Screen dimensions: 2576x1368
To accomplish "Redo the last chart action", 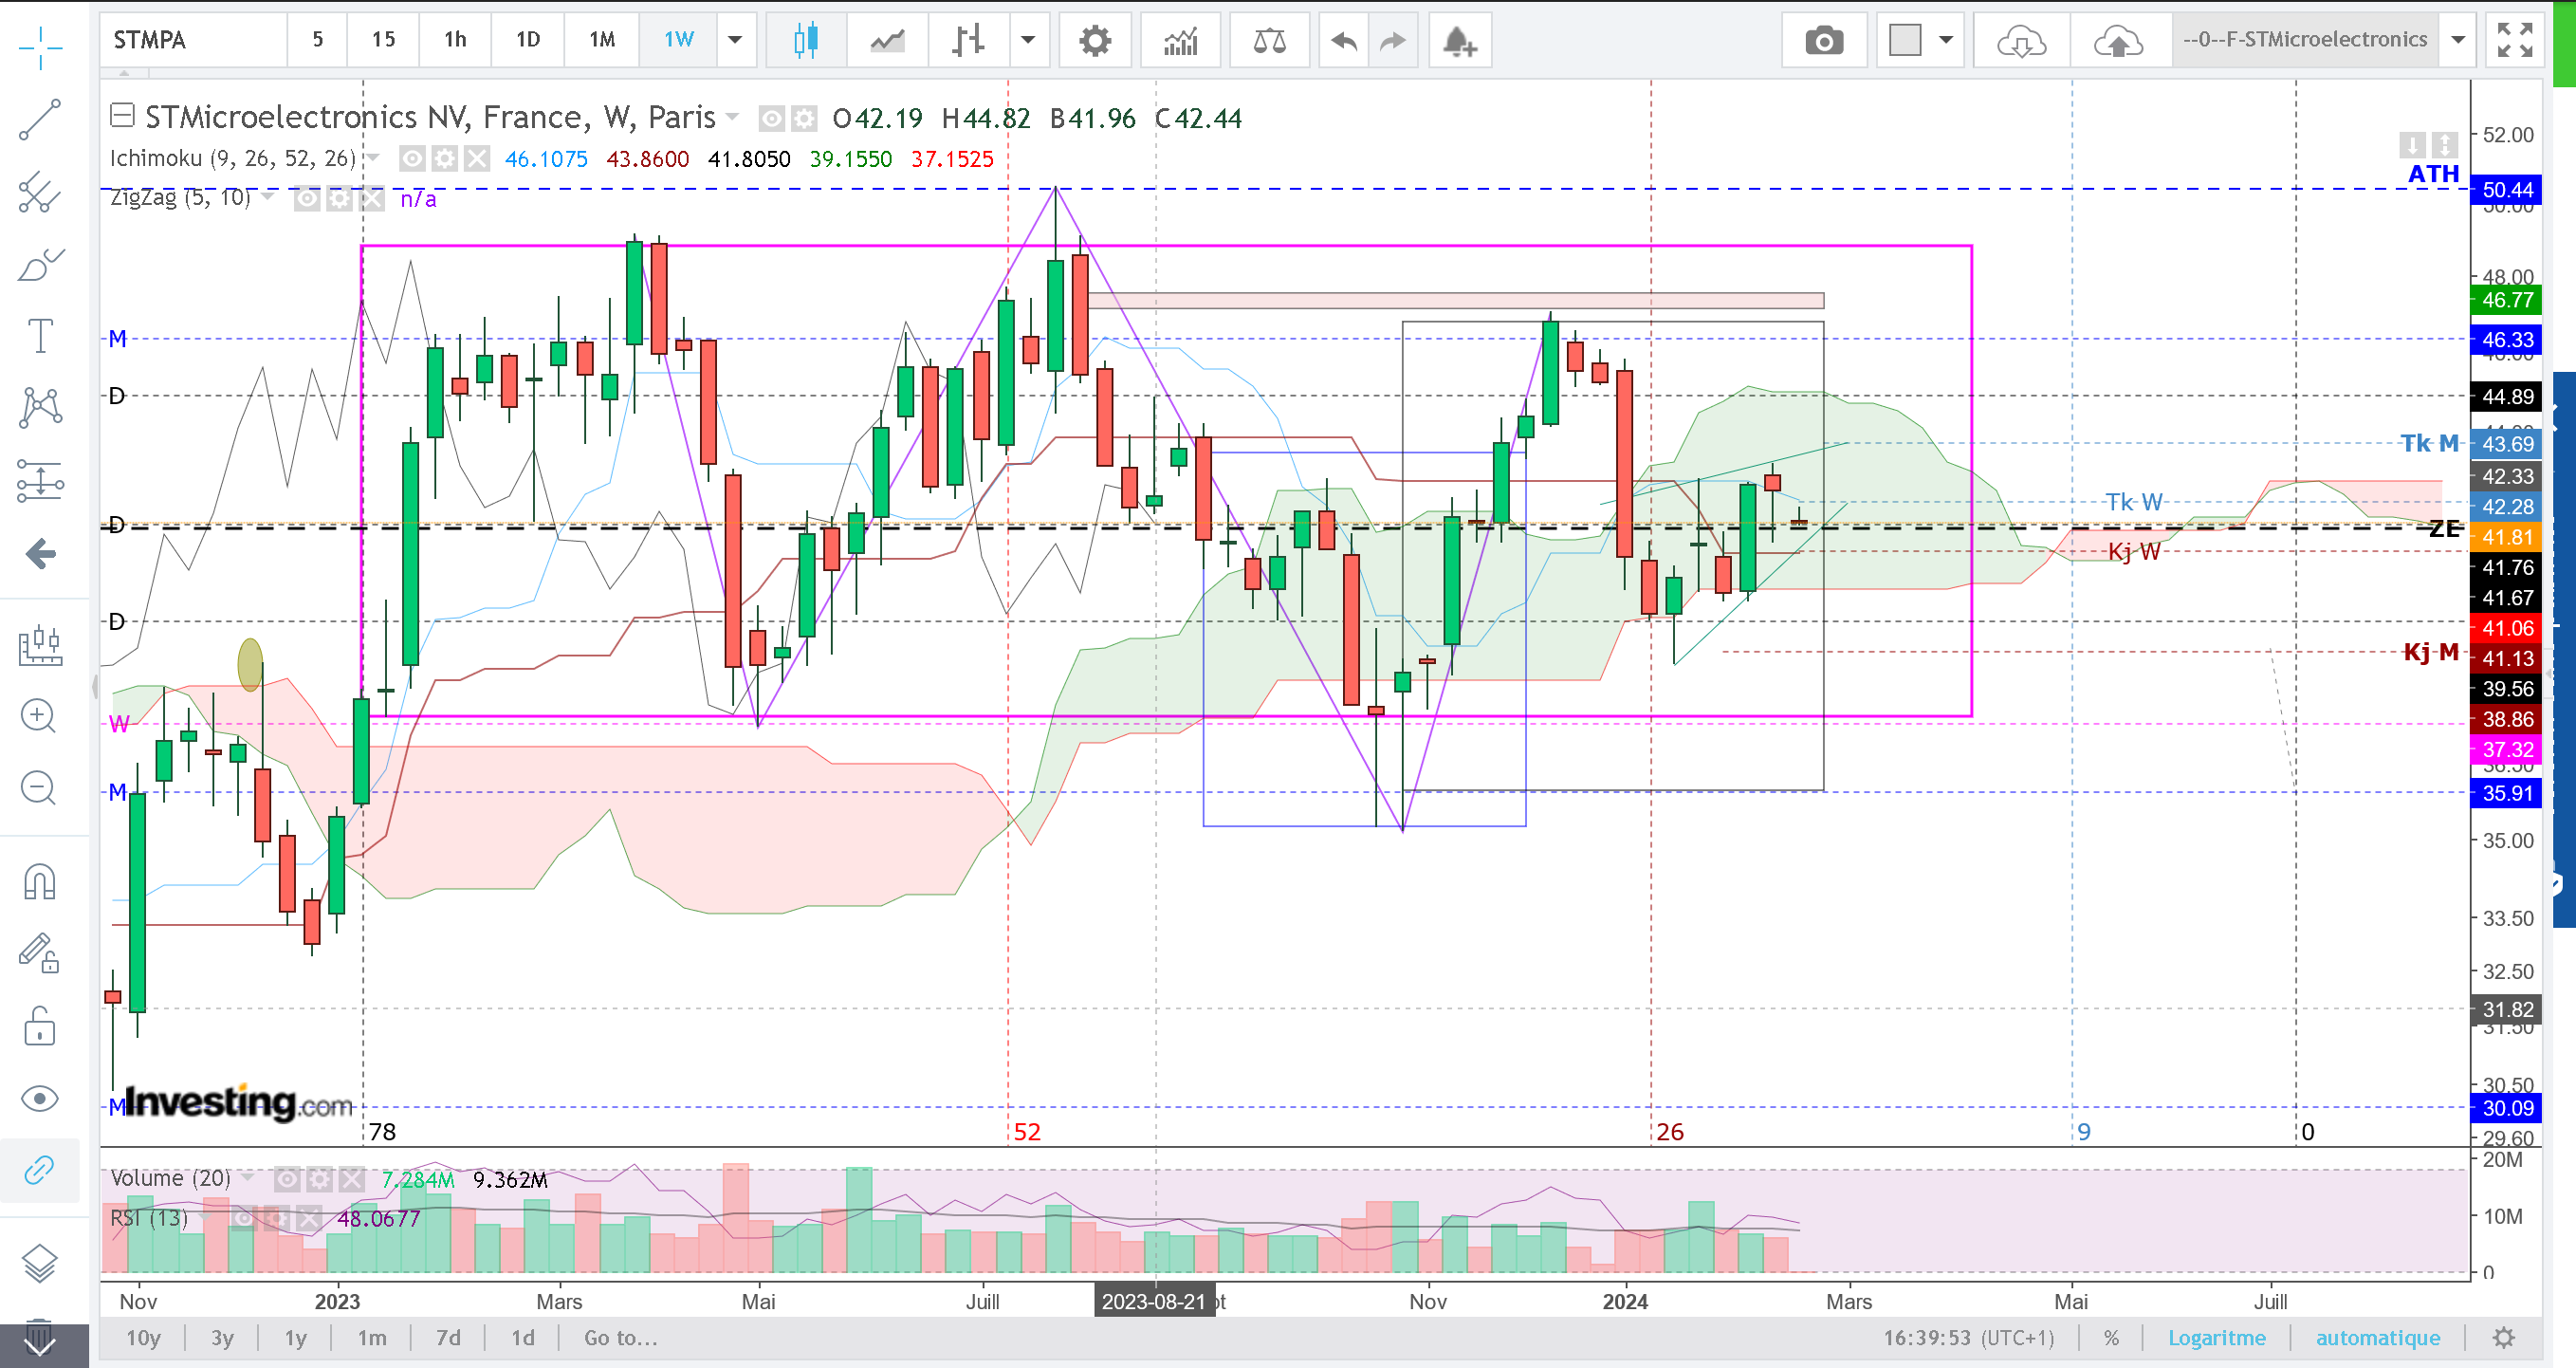I will click(x=1393, y=40).
